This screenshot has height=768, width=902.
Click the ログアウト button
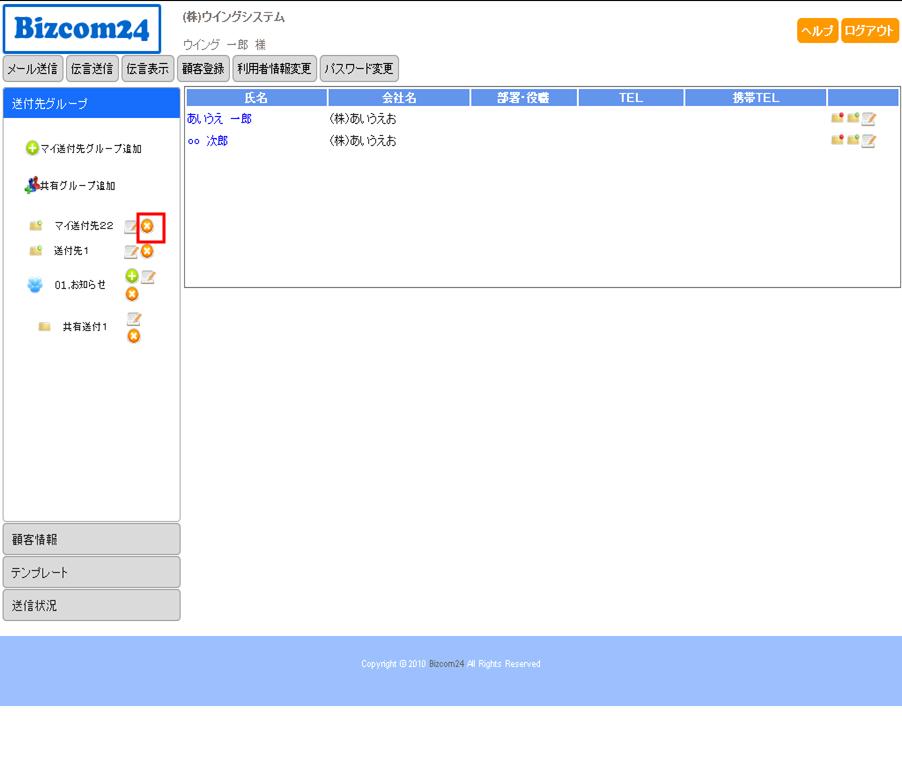pyautogui.click(x=869, y=31)
